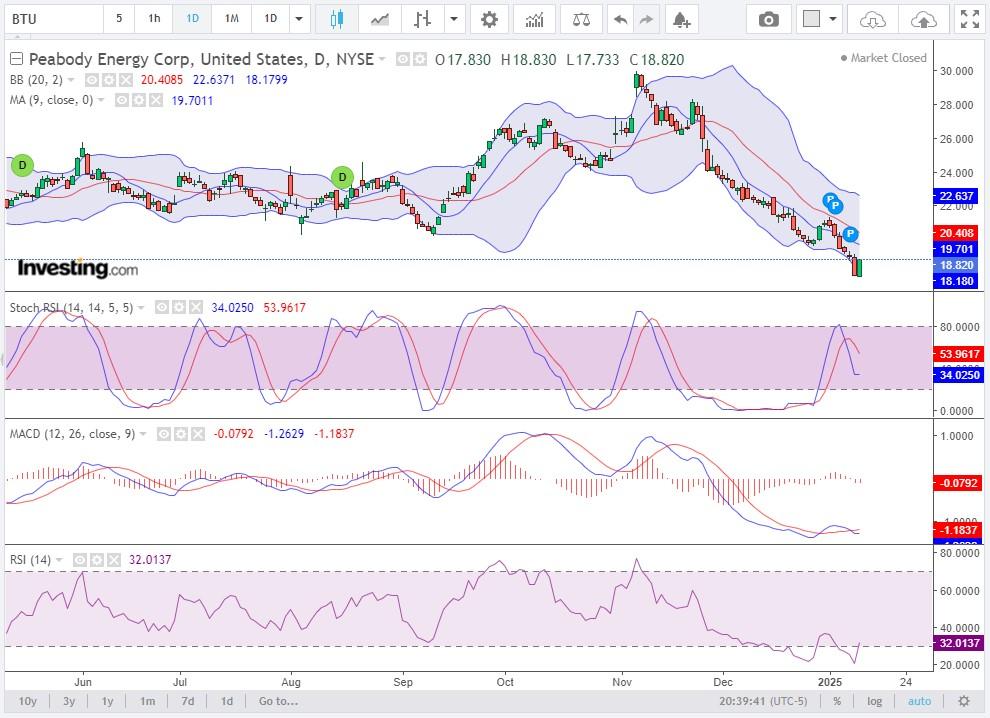Open compare symbols scales icon
The width and height of the screenshot is (990, 718).
581,19
